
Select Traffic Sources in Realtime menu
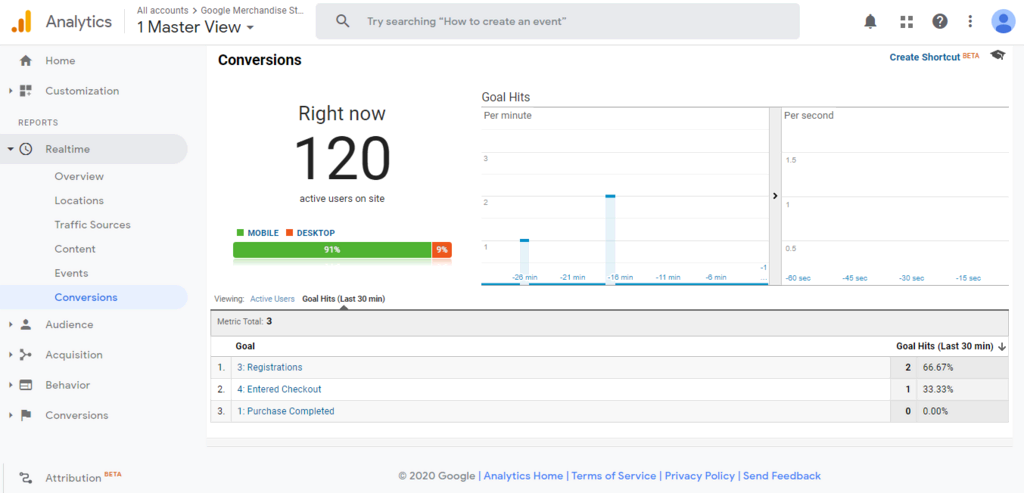tap(92, 225)
